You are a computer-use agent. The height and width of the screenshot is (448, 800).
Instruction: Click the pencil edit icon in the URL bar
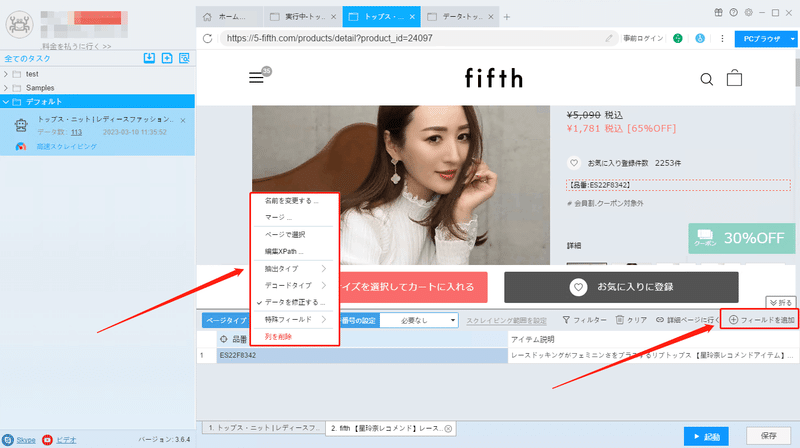click(609, 38)
